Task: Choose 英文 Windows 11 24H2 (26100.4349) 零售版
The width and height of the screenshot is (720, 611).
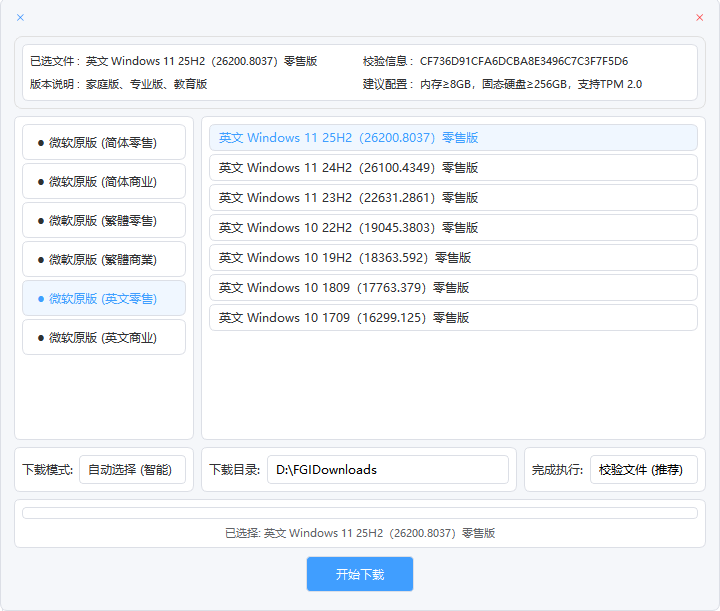Action: pyautogui.click(x=453, y=168)
